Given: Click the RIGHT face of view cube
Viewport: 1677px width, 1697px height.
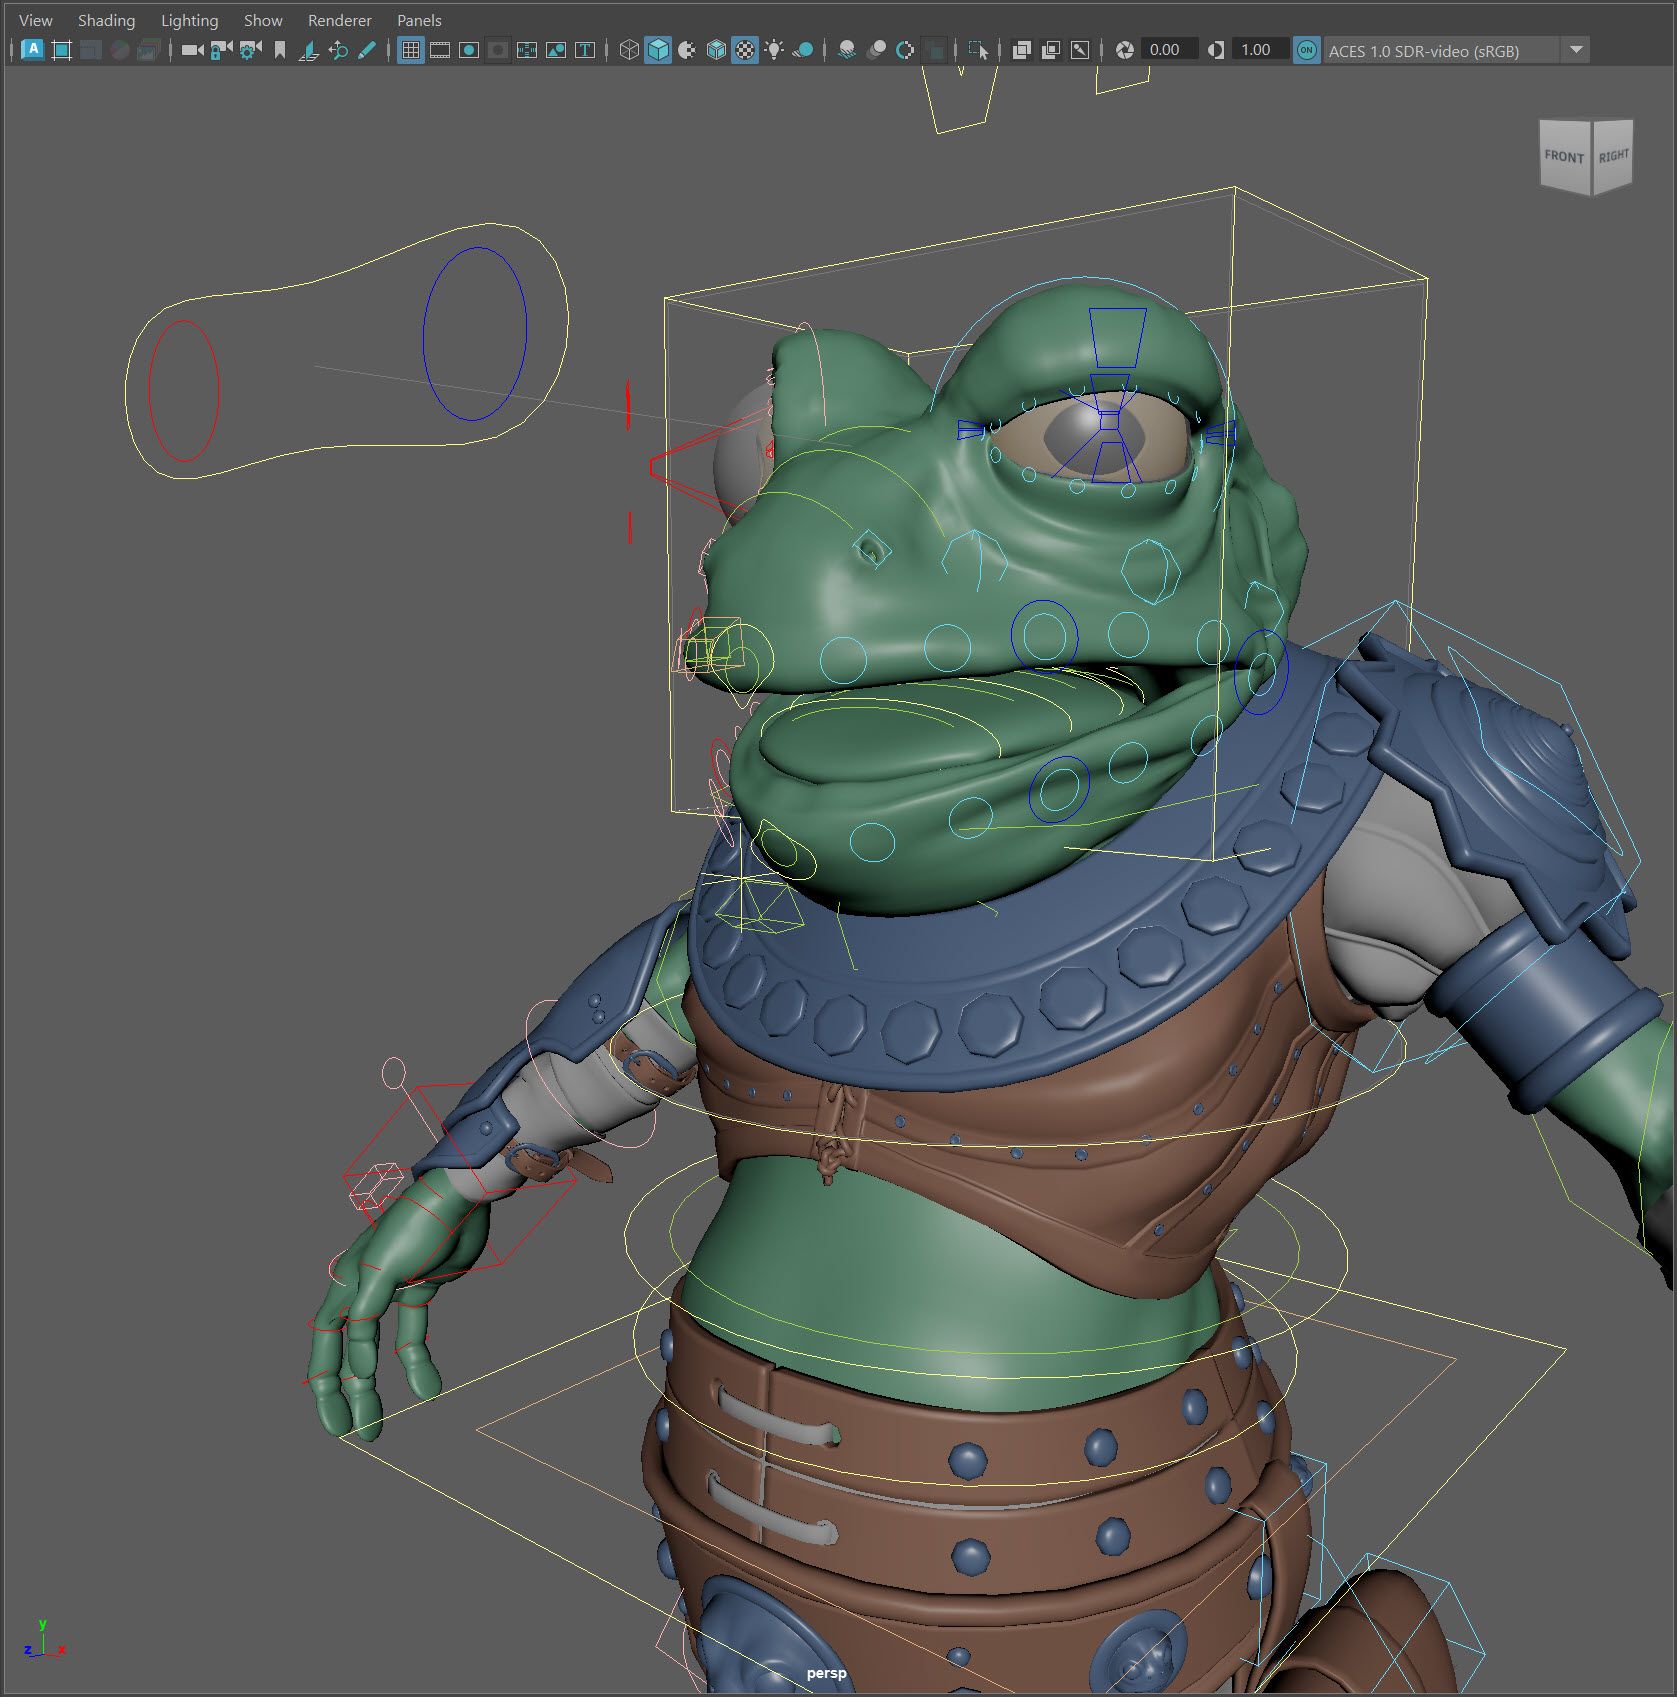Looking at the screenshot, I should (x=1612, y=155).
